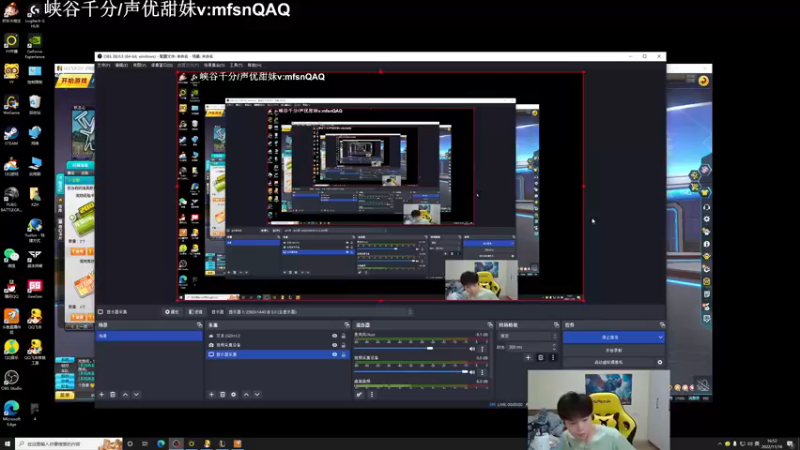The height and width of the screenshot is (450, 800).
Task: Open advanced audio properties gear in mixer
Action: tap(359, 394)
